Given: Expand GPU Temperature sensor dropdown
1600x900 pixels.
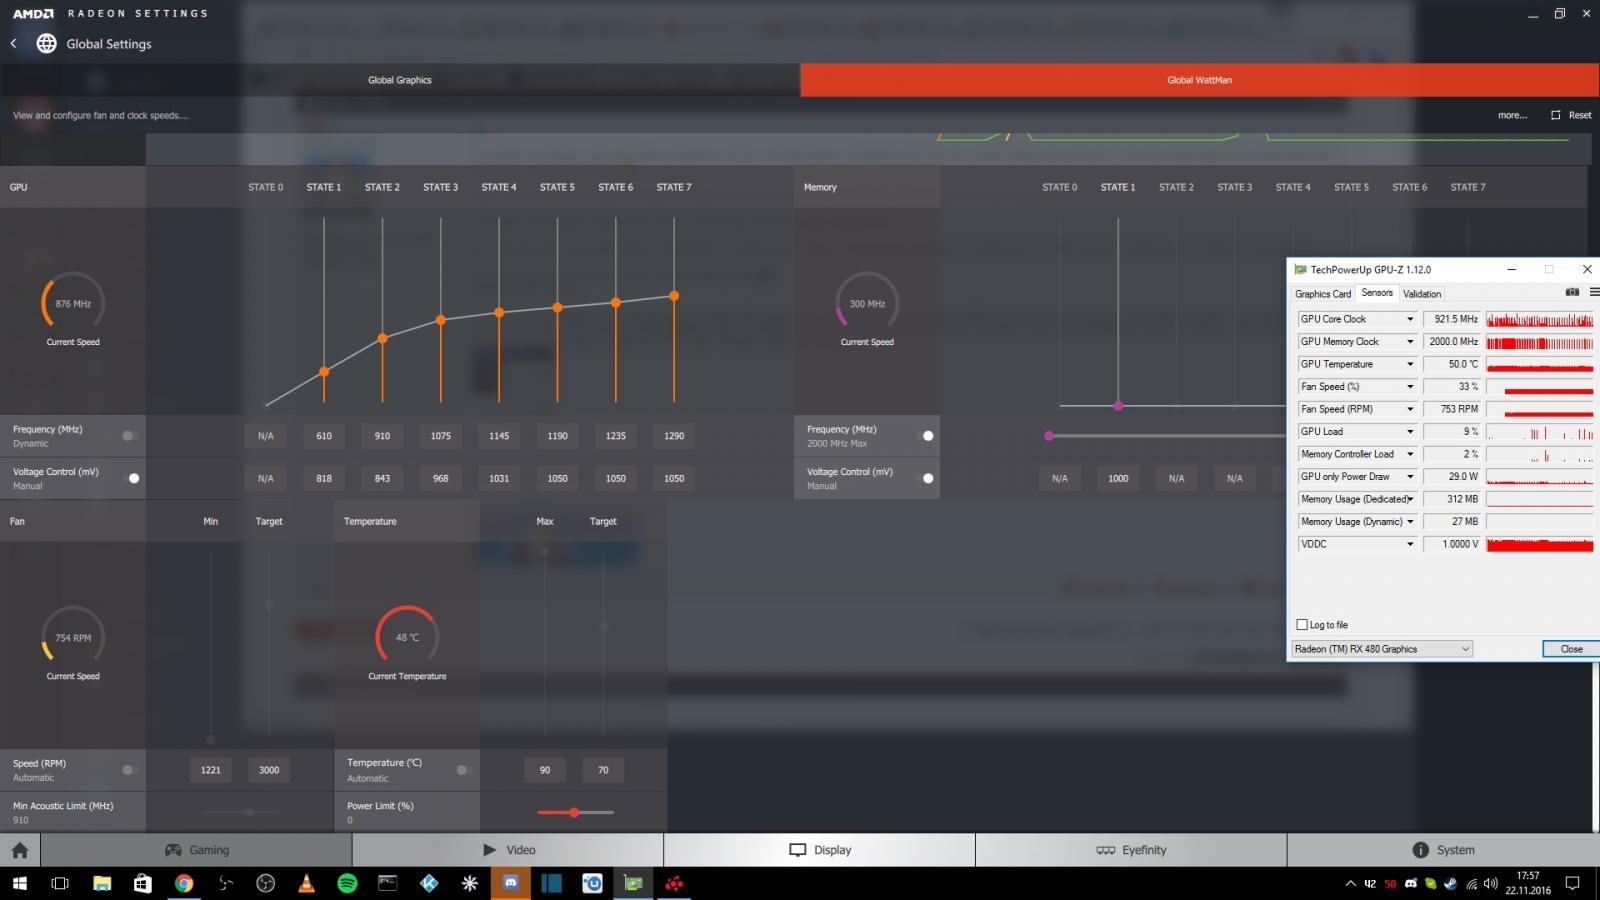Looking at the screenshot, I should [x=1410, y=364].
